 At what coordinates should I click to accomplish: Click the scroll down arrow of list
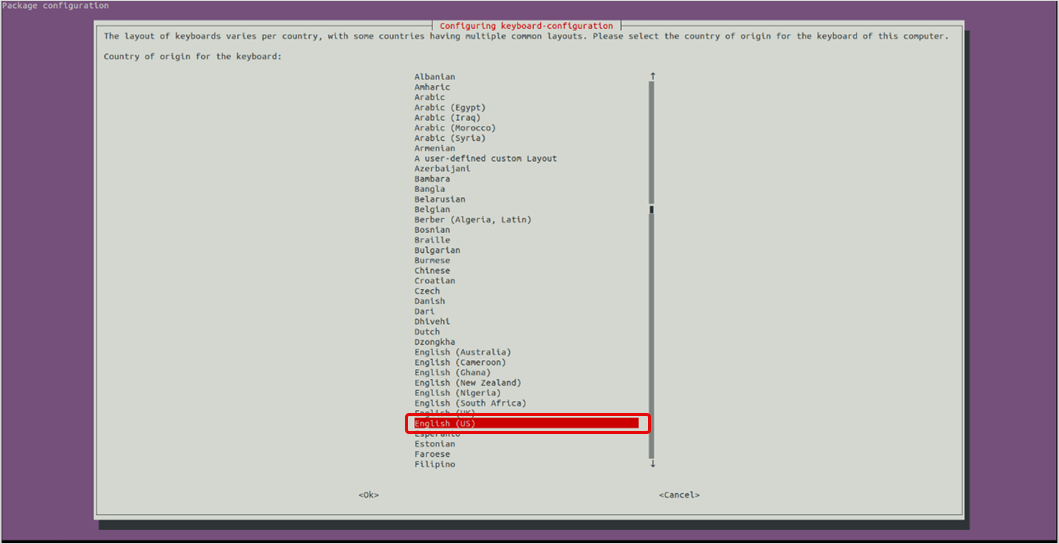[x=652, y=464]
